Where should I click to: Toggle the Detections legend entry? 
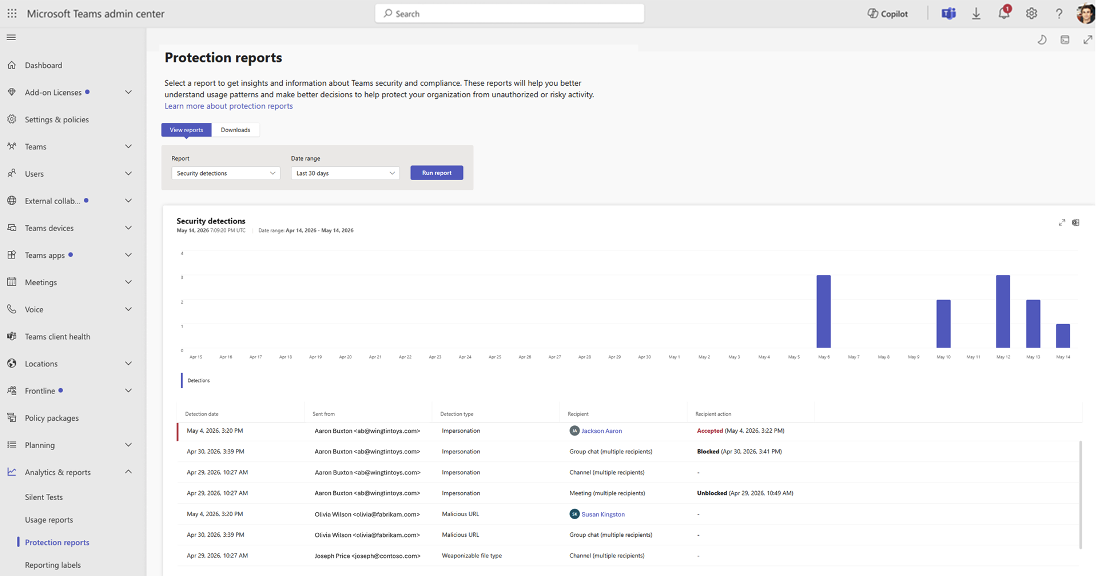tap(196, 380)
